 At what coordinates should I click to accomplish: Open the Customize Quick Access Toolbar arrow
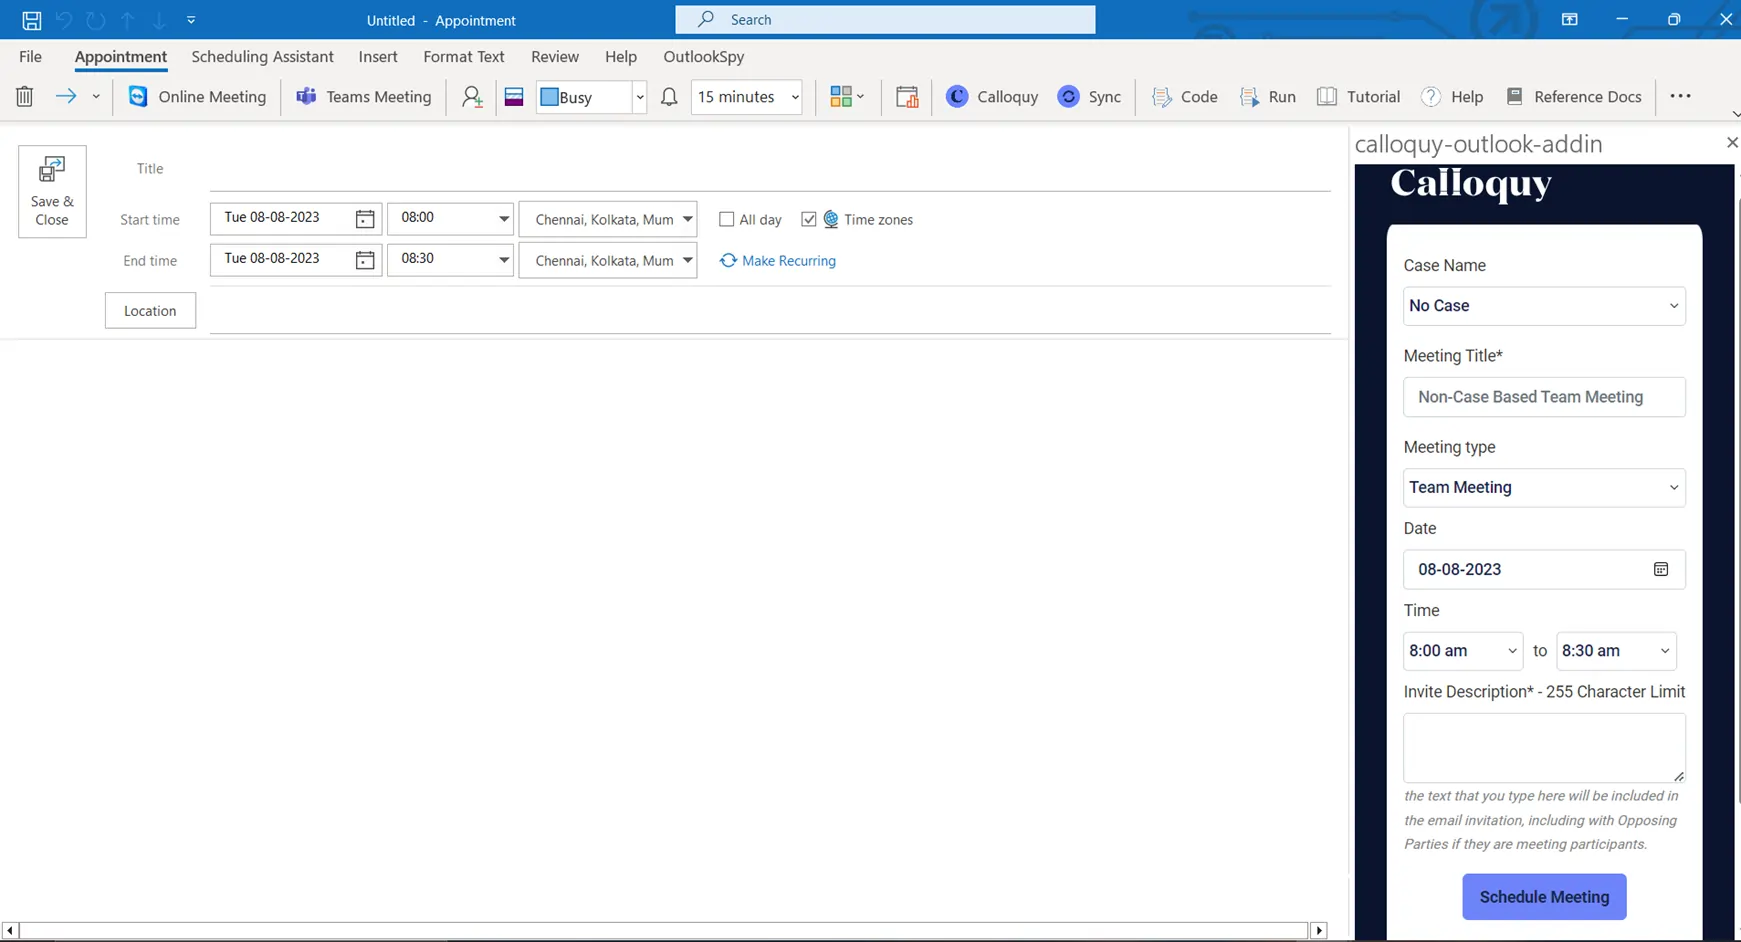coord(191,20)
